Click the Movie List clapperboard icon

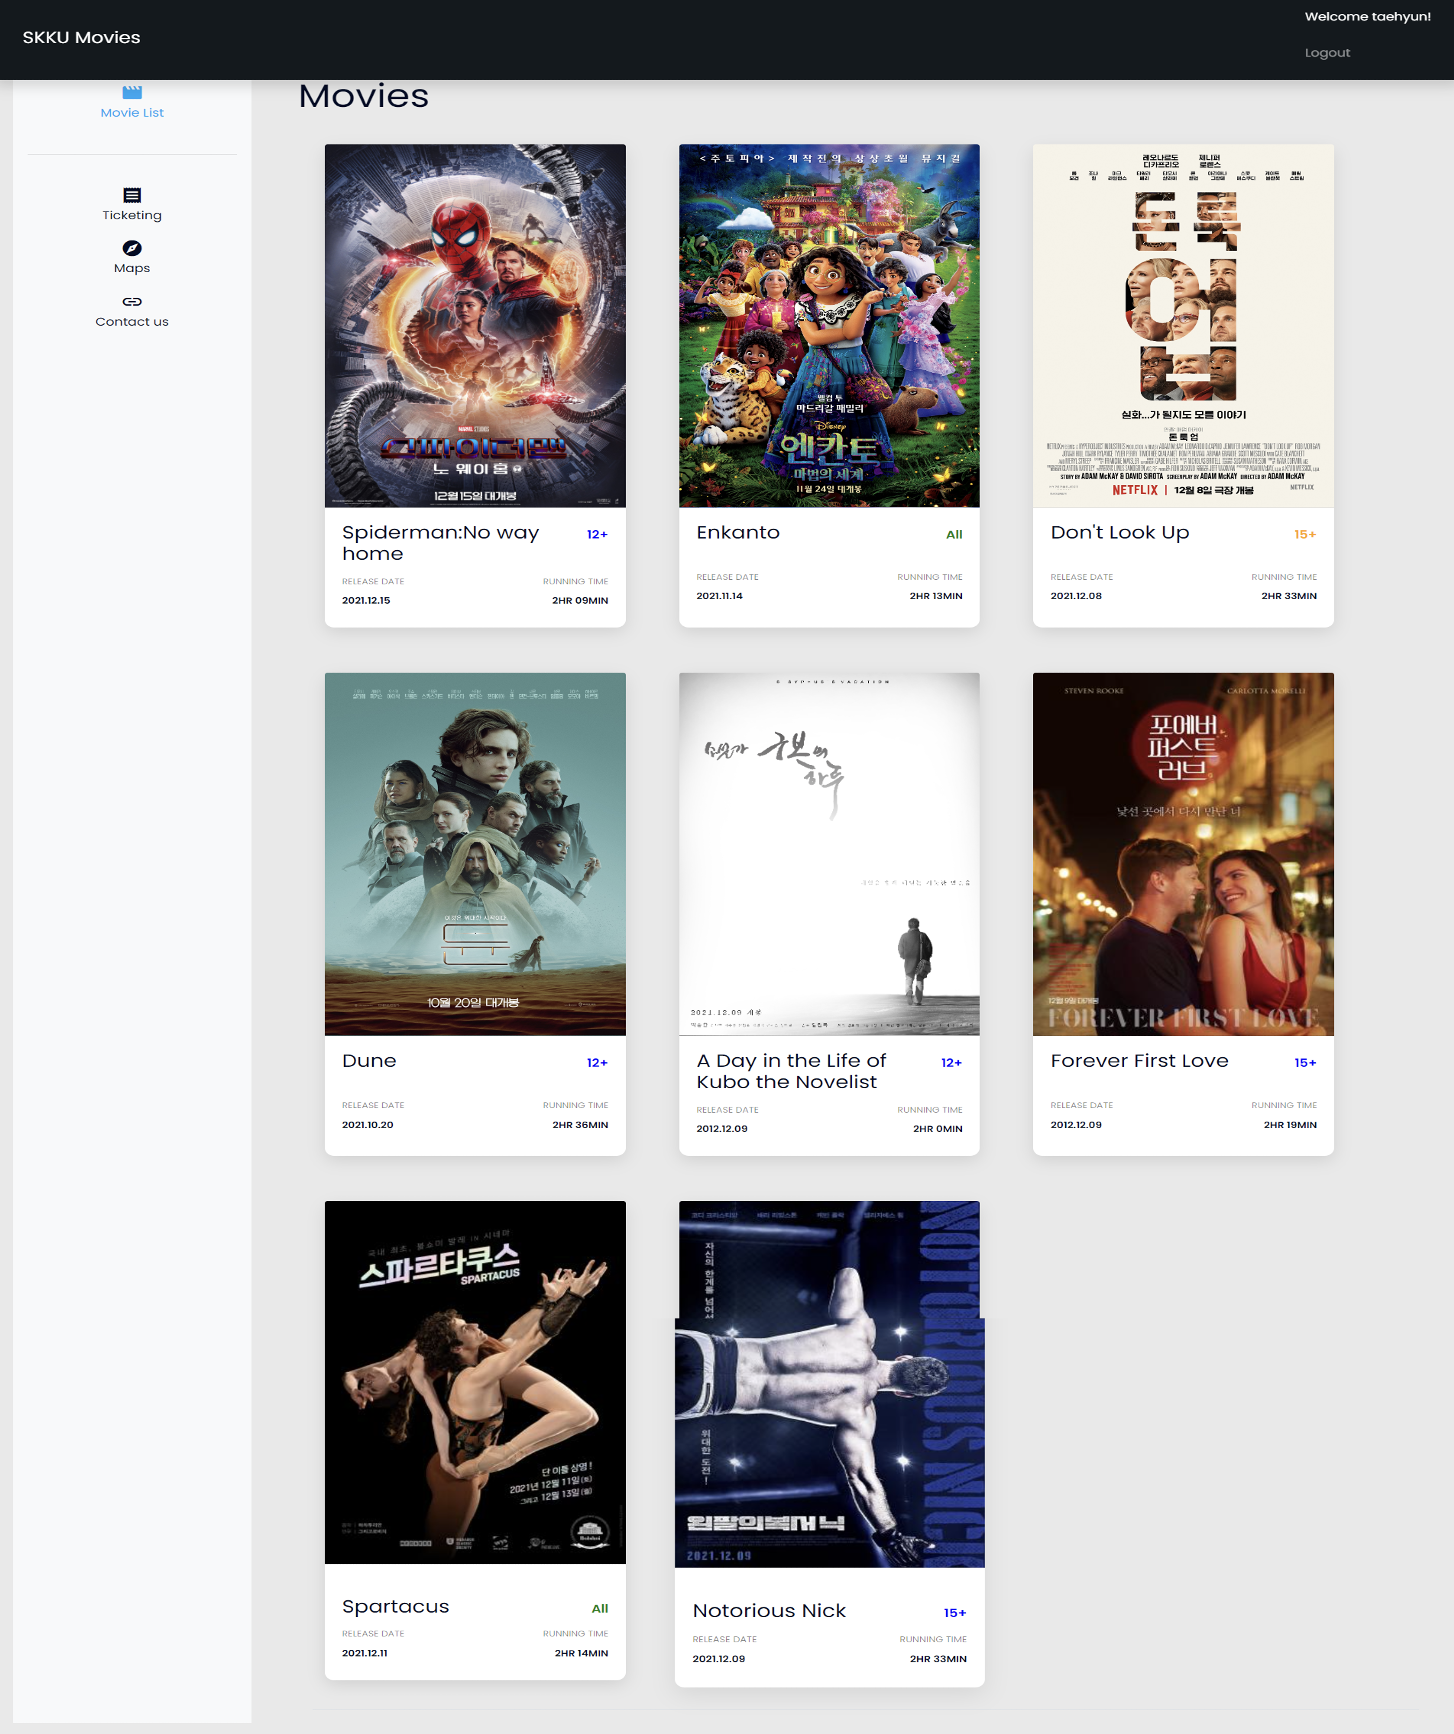point(132,92)
